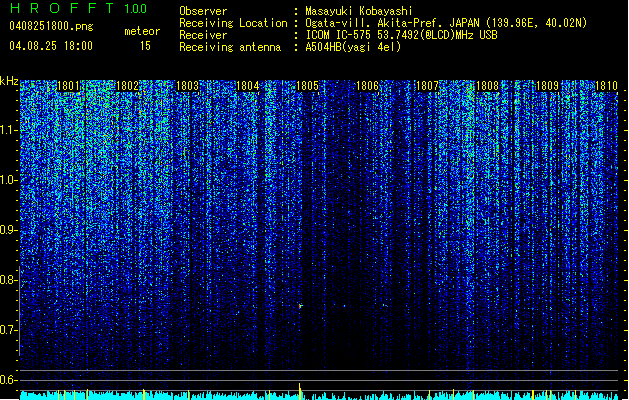Click the red meteor echo spot near 1805

(300, 306)
